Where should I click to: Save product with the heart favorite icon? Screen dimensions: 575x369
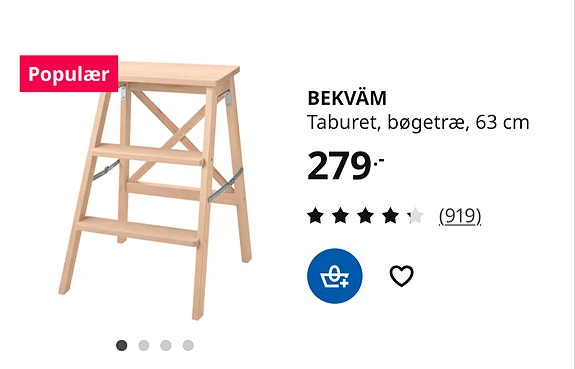(402, 276)
